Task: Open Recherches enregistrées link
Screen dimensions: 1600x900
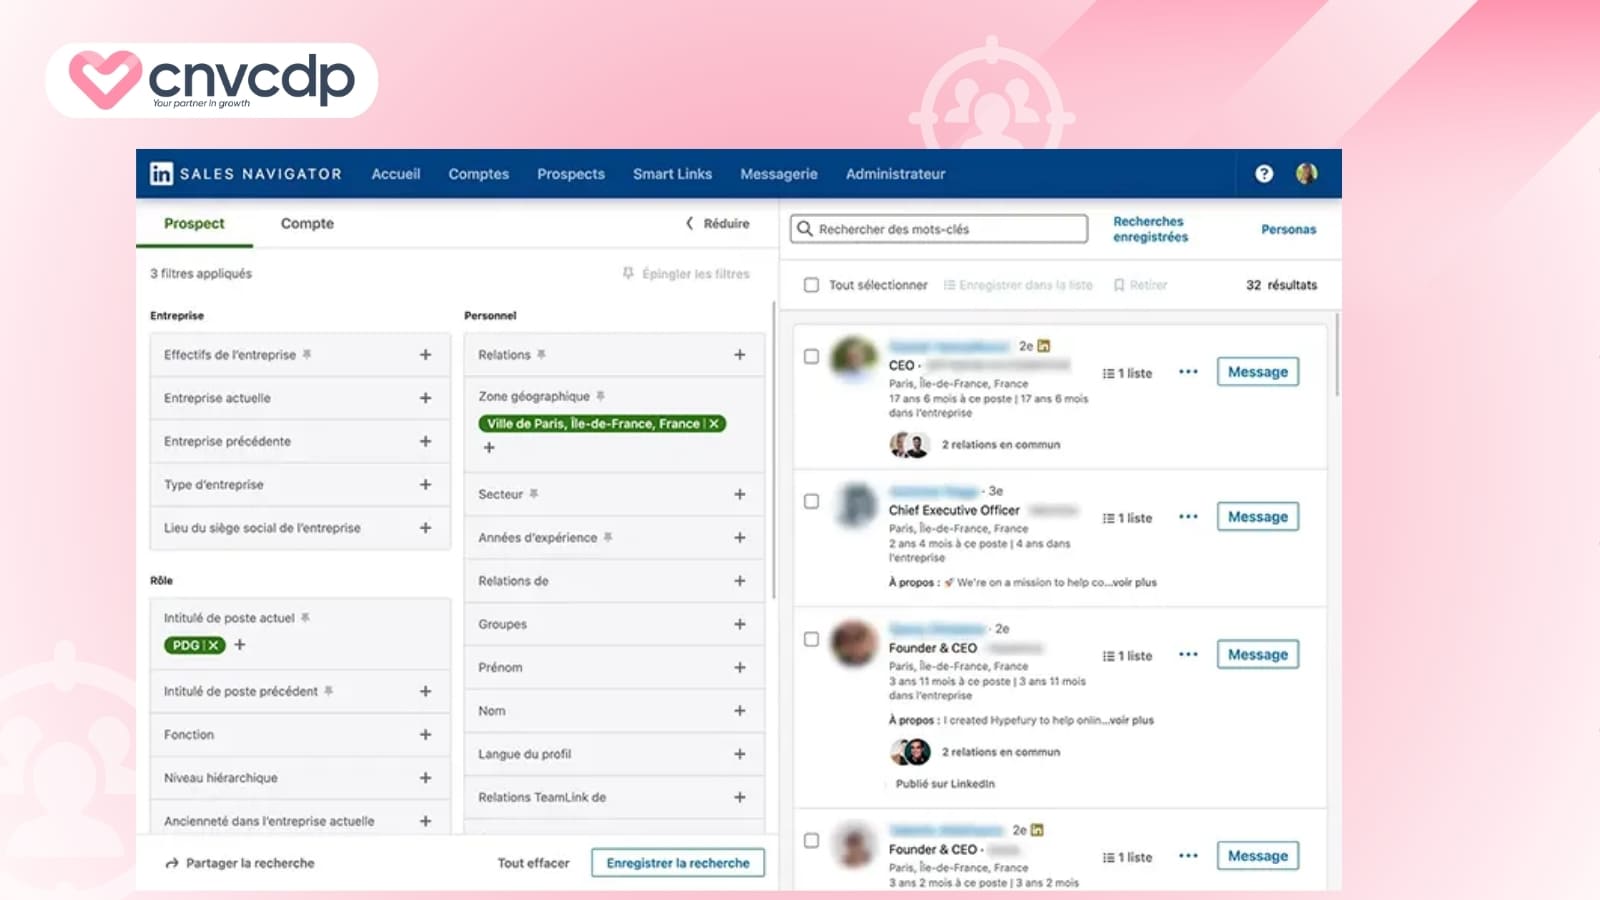Action: [1148, 228]
